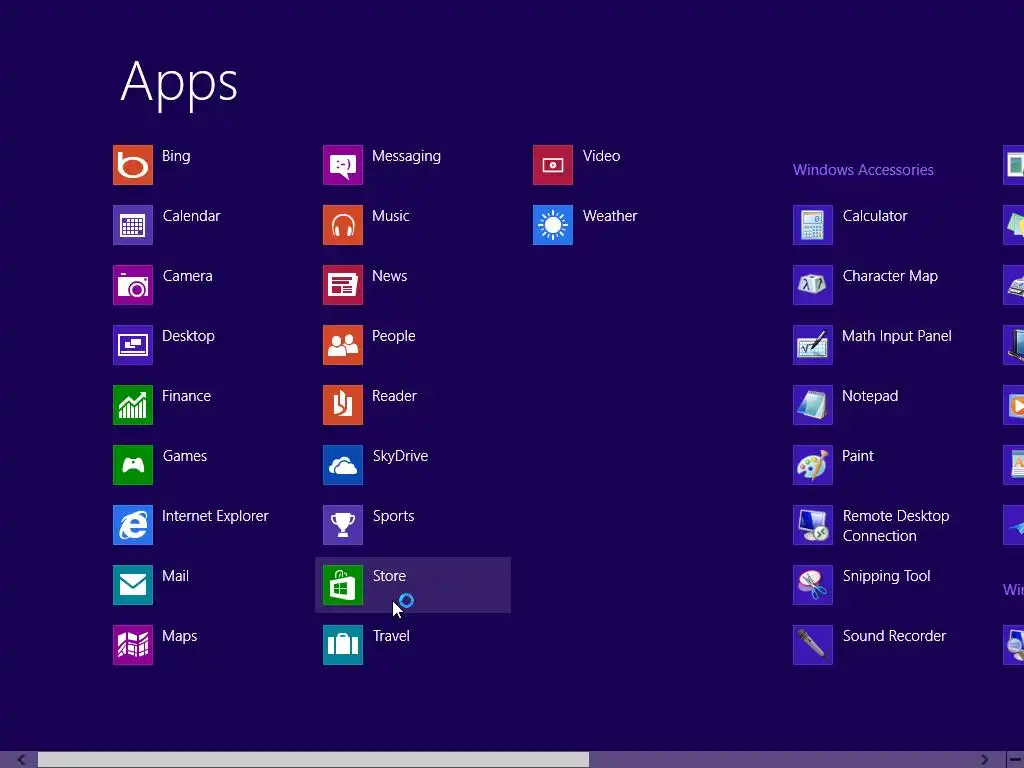The image size is (1024, 768).
Task: Click the "Games" label text
Action: (x=185, y=456)
